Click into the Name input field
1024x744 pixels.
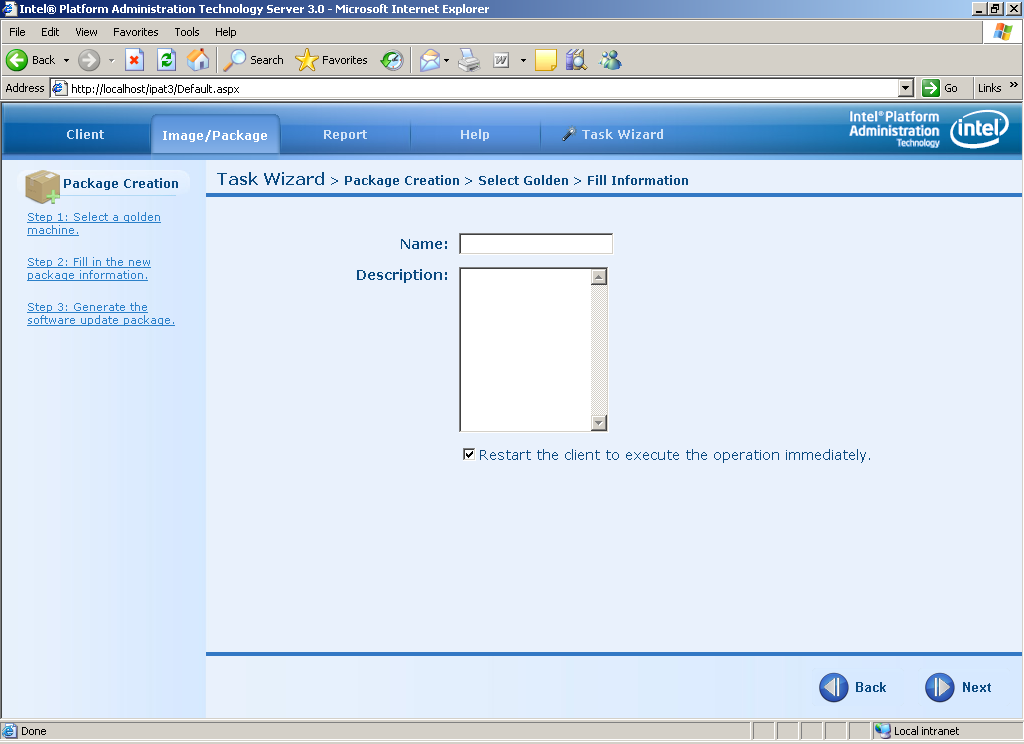(536, 244)
